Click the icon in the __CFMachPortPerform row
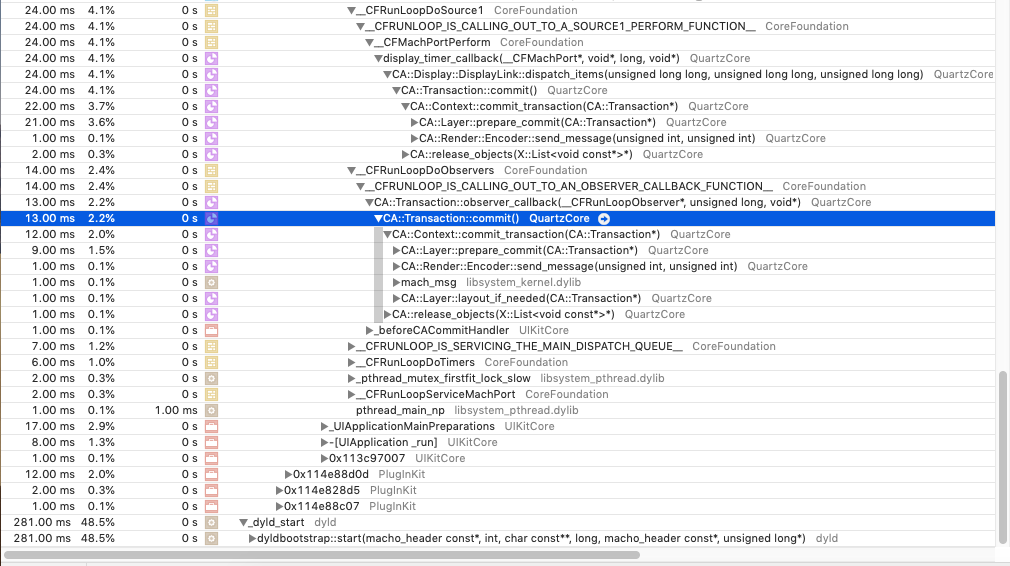Viewport: 1010px width, 566px height. tap(211, 42)
